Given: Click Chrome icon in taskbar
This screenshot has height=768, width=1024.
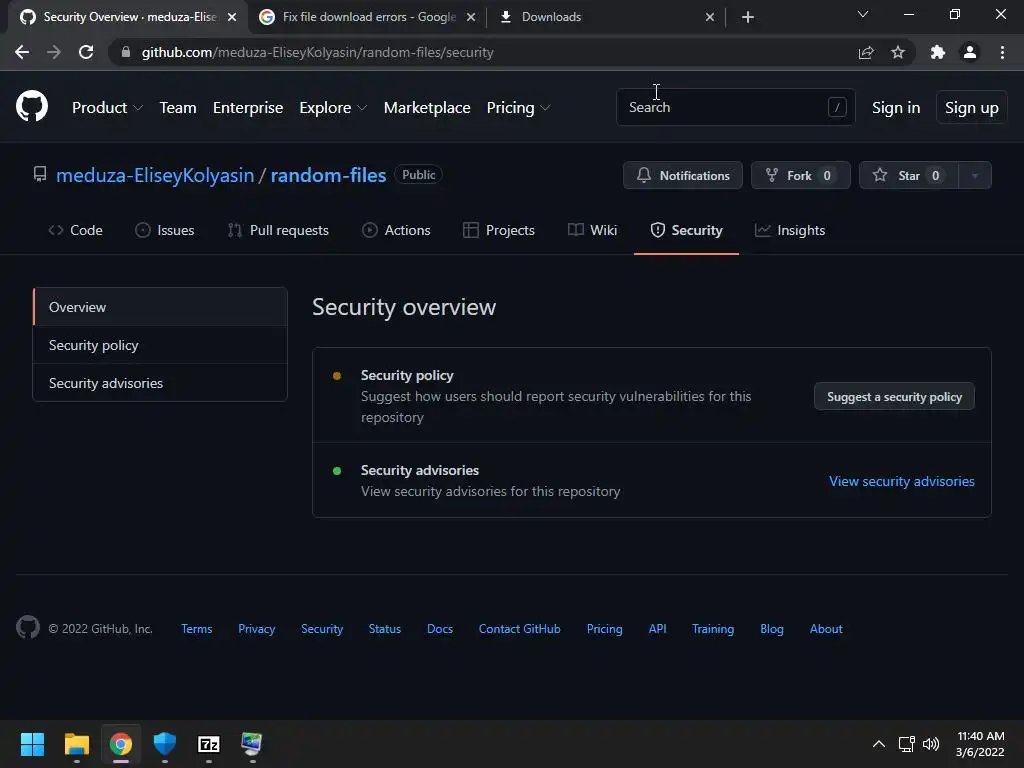Looking at the screenshot, I should [121, 744].
